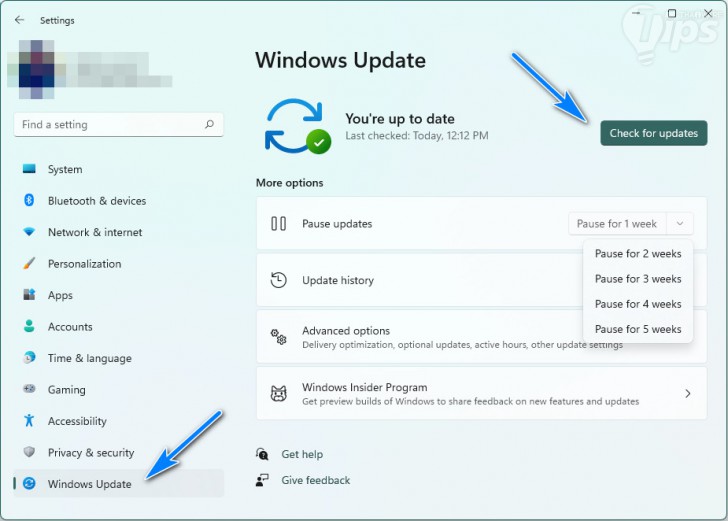Open Bluetooth & devices settings
This screenshot has height=521, width=728.
pyautogui.click(x=118, y=201)
